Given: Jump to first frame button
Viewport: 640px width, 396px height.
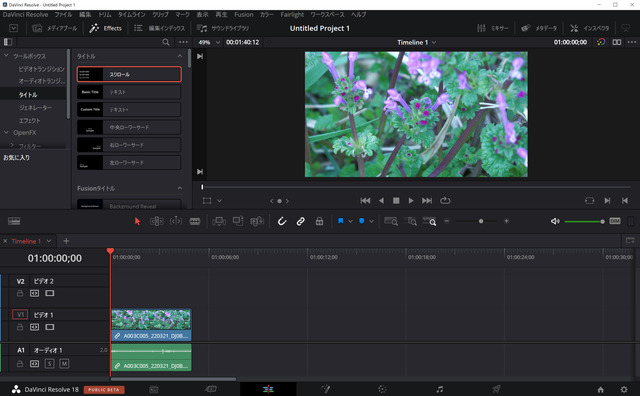Looking at the screenshot, I should pyautogui.click(x=365, y=200).
